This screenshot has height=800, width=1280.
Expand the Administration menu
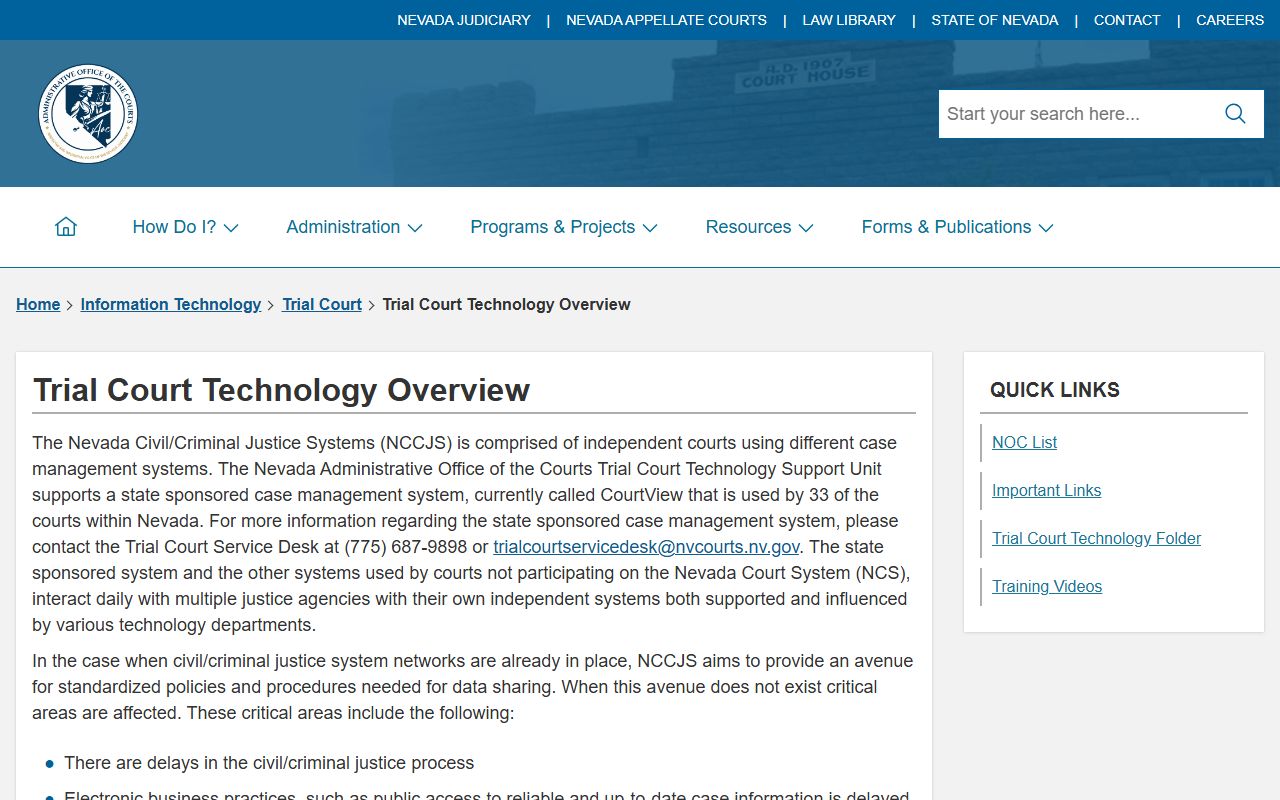tap(354, 227)
